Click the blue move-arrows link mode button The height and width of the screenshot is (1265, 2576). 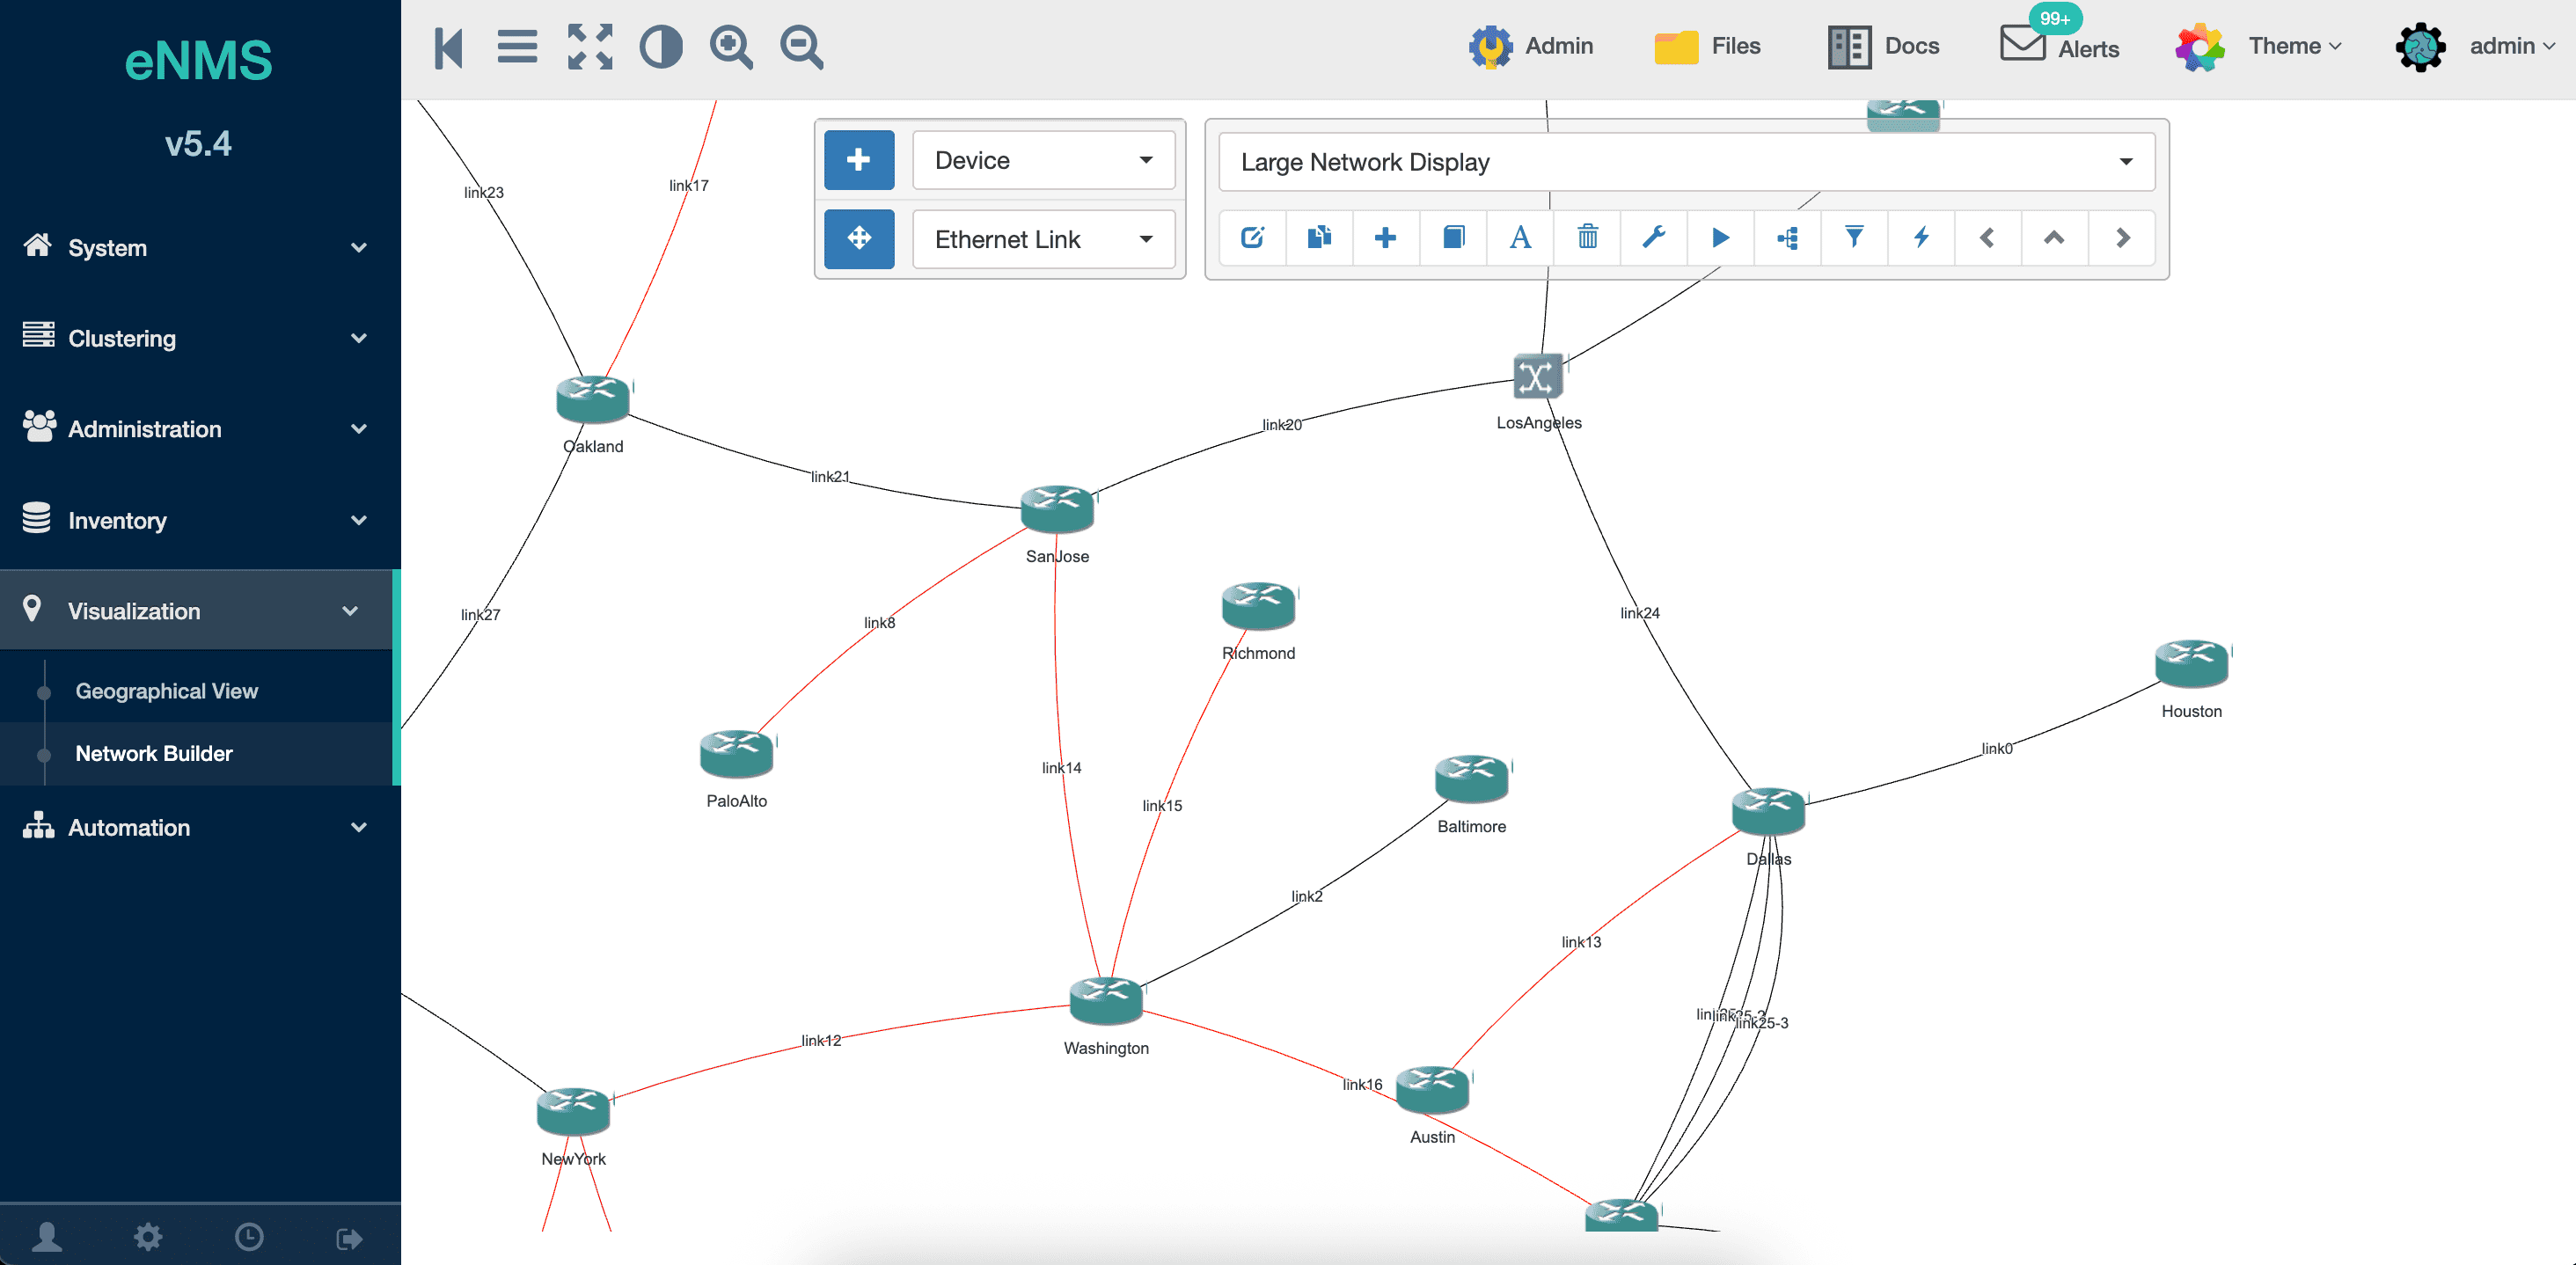click(x=858, y=239)
